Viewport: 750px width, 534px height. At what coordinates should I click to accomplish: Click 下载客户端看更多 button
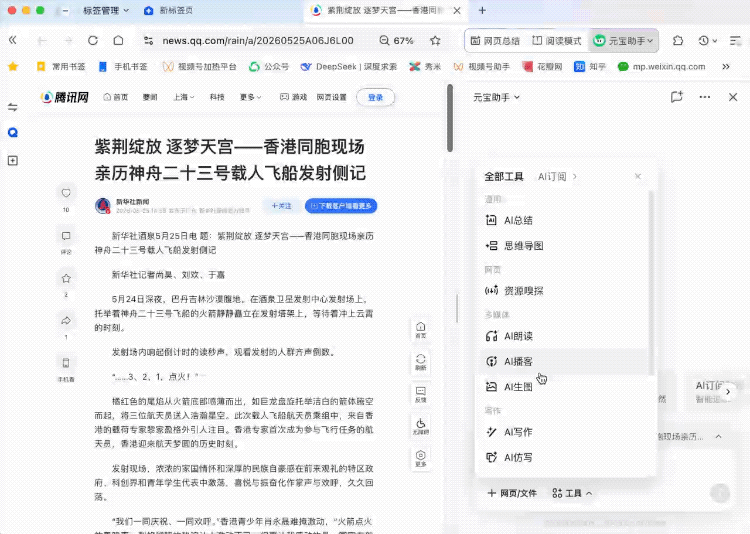tap(341, 206)
